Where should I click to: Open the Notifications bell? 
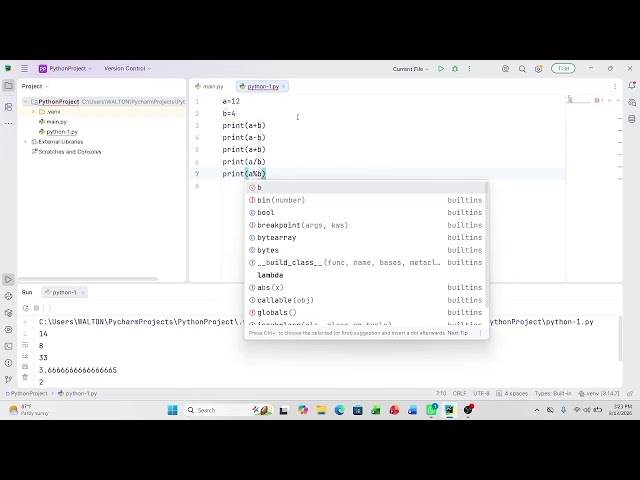632,85
